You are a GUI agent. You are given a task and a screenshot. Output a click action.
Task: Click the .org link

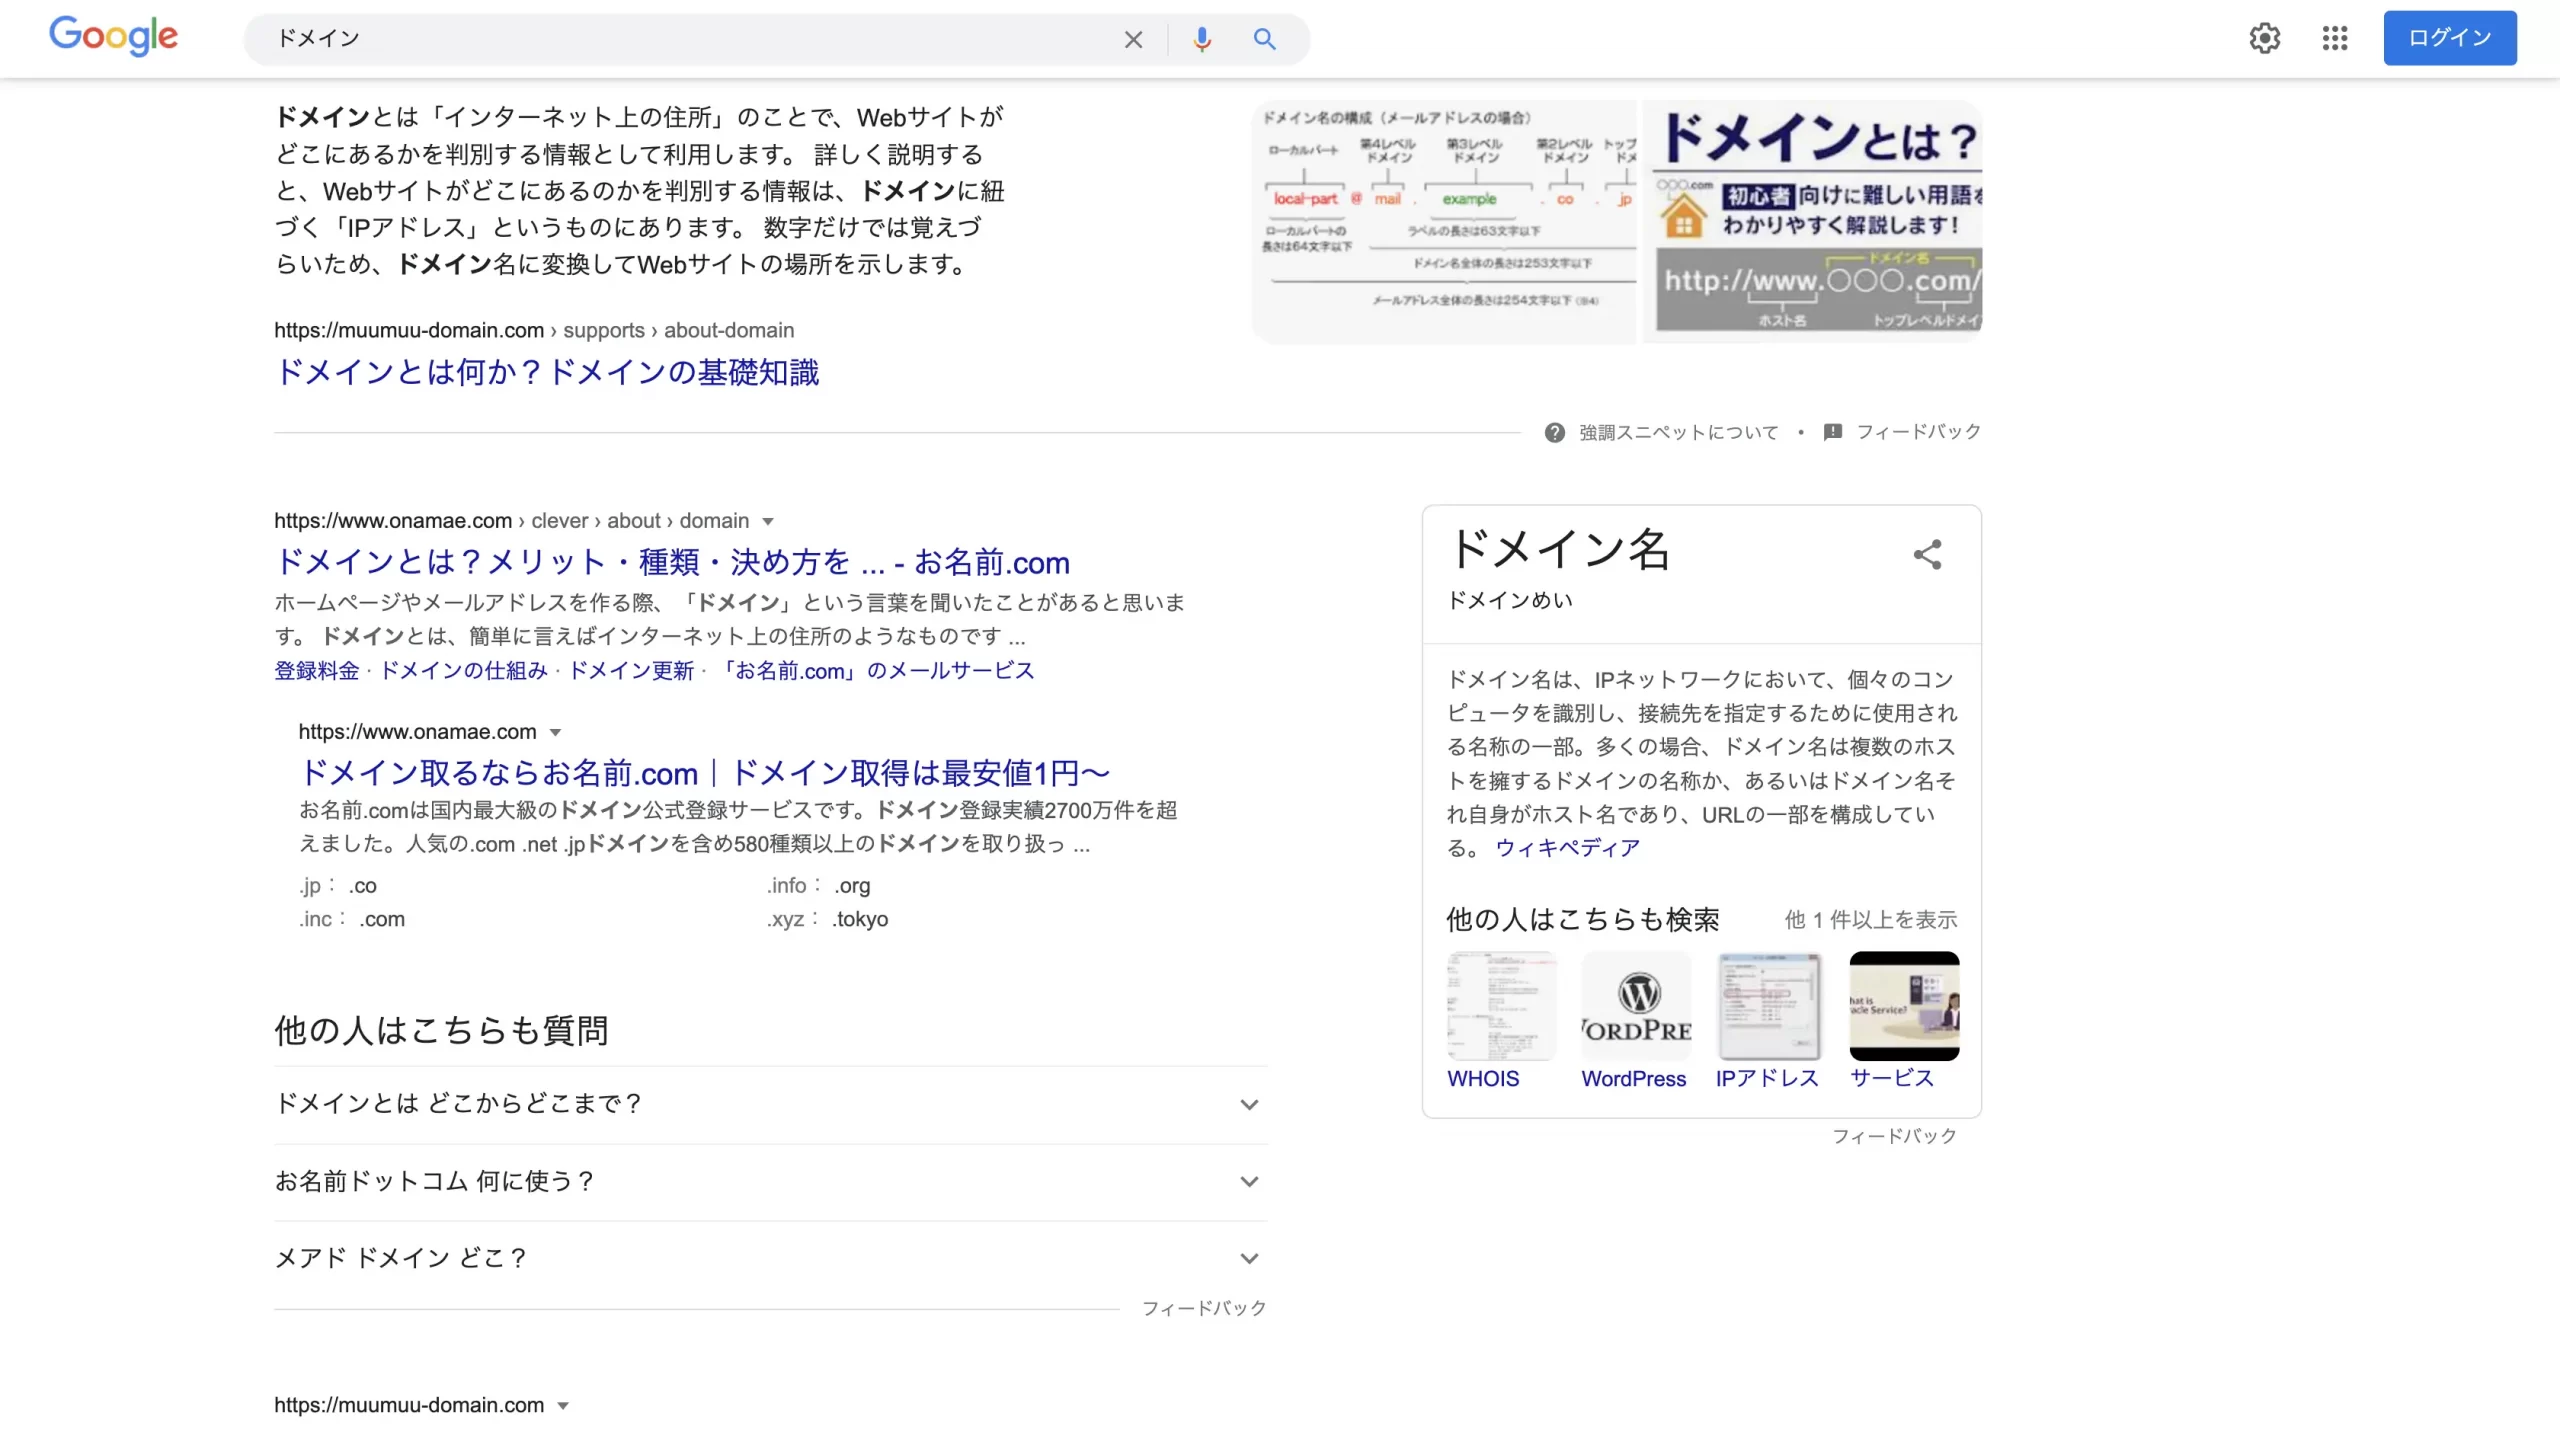[852, 885]
